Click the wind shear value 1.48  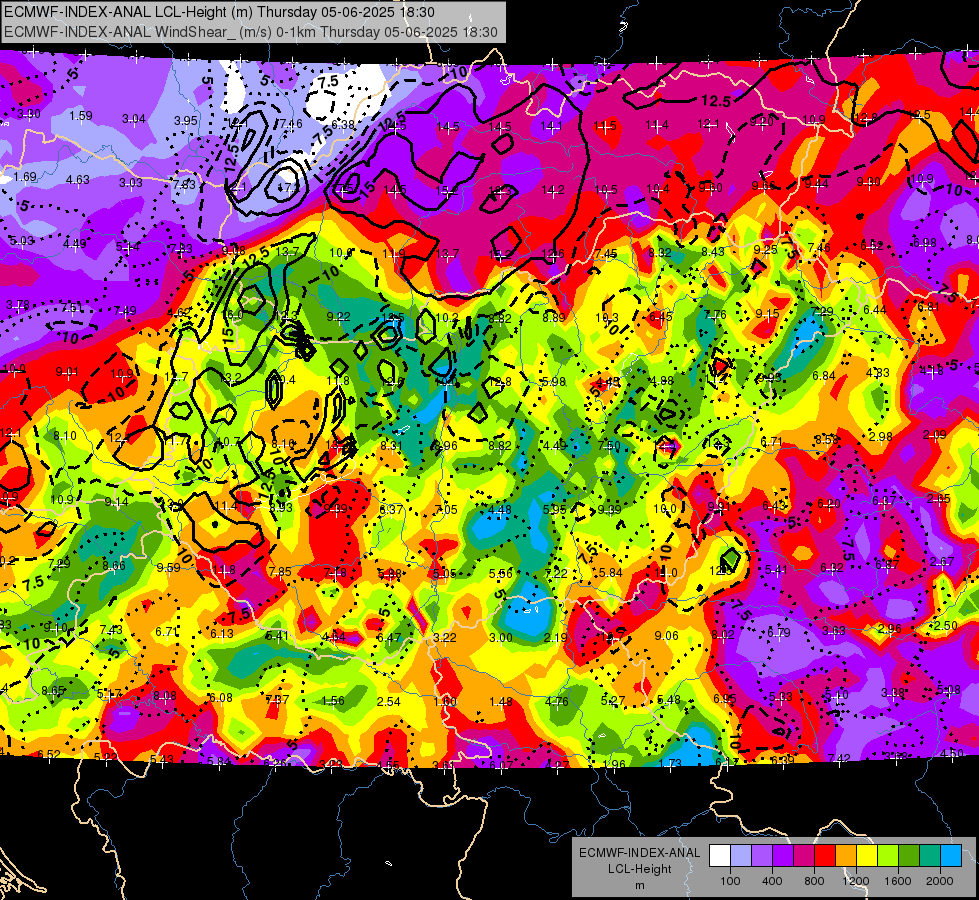(x=501, y=701)
